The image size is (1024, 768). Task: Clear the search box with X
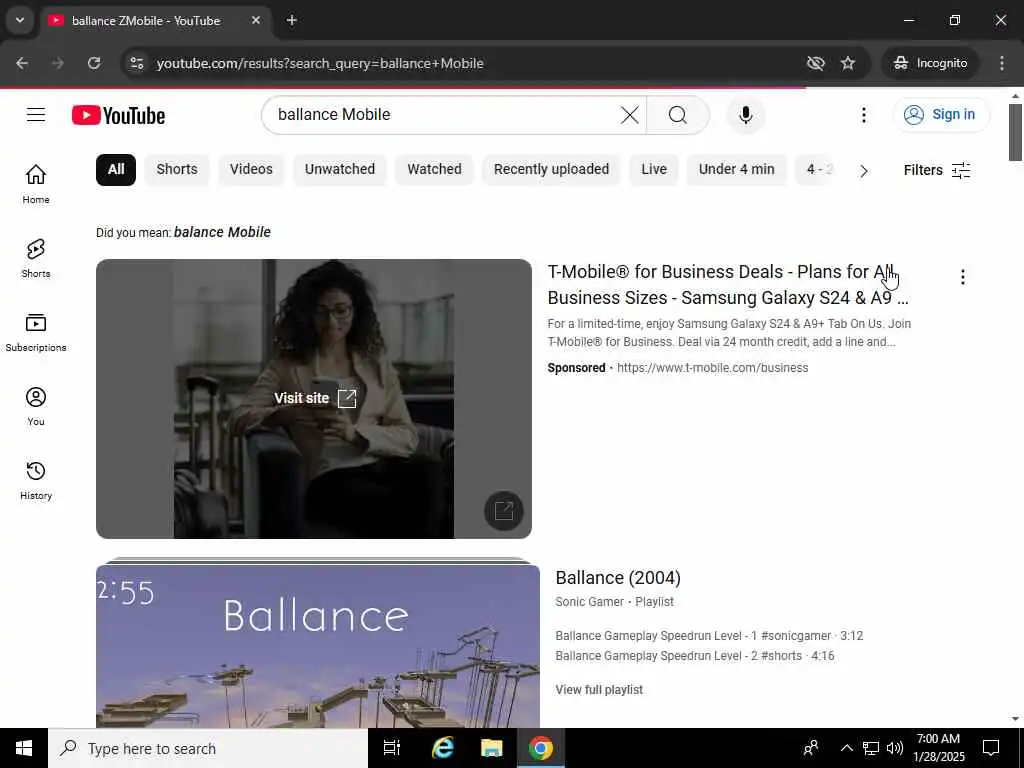630,115
